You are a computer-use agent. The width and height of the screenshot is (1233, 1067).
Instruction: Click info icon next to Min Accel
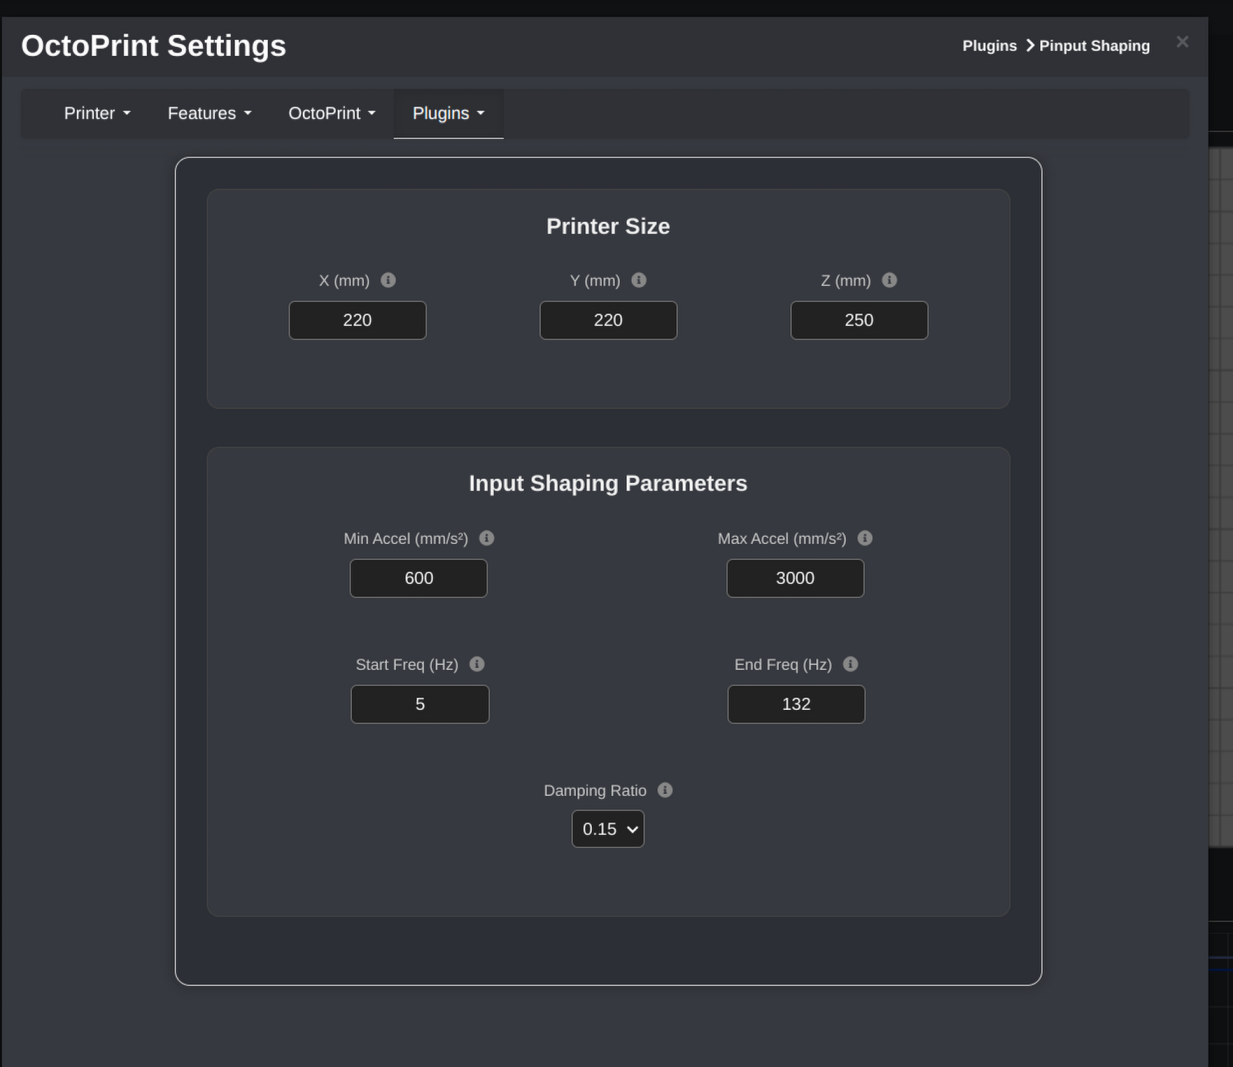tap(487, 538)
